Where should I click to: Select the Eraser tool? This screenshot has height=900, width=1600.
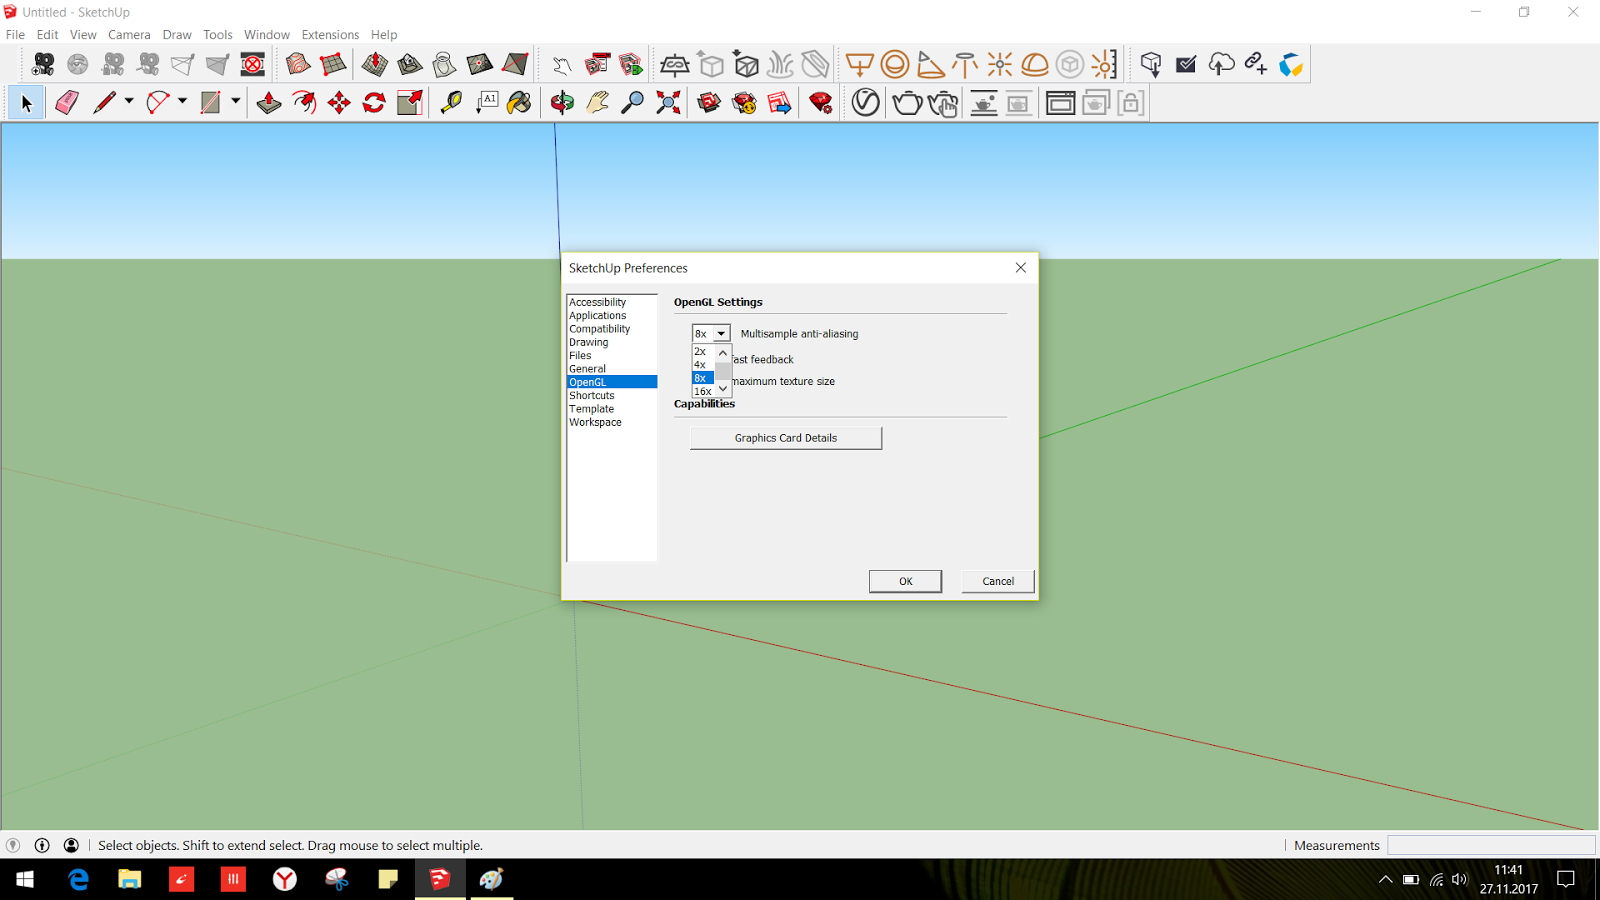click(x=67, y=102)
